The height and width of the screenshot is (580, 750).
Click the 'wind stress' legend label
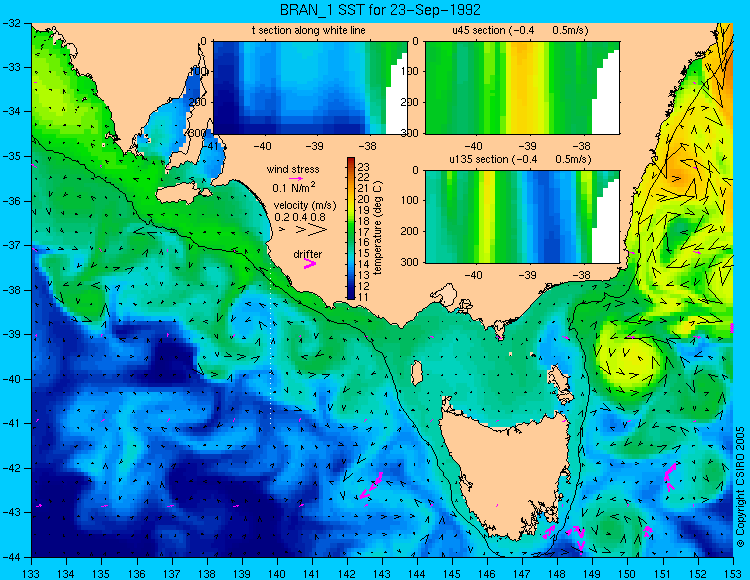coord(293,169)
